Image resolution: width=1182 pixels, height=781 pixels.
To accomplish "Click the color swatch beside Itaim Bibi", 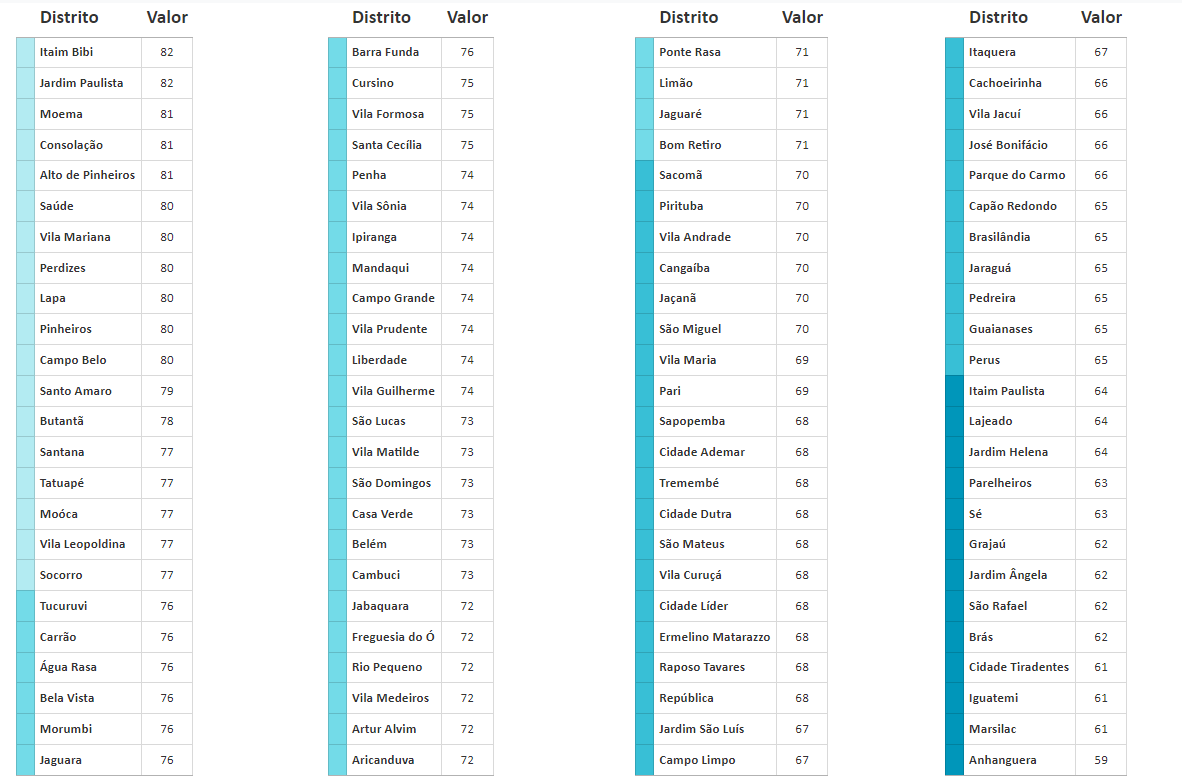I will coord(25,52).
